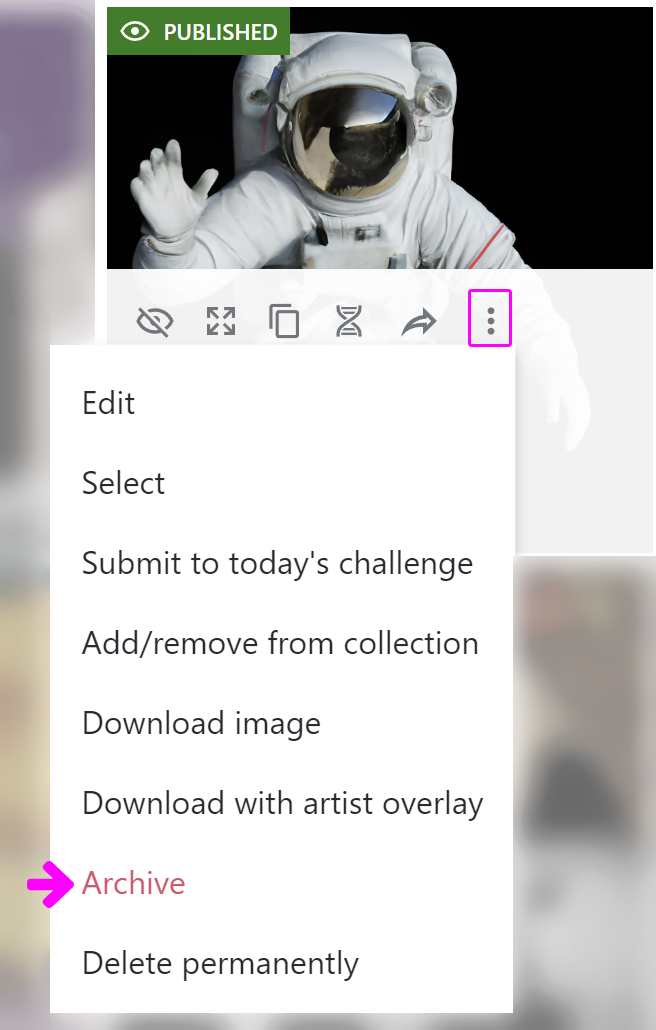
Task: Click Download image menu entry
Action: pos(201,723)
